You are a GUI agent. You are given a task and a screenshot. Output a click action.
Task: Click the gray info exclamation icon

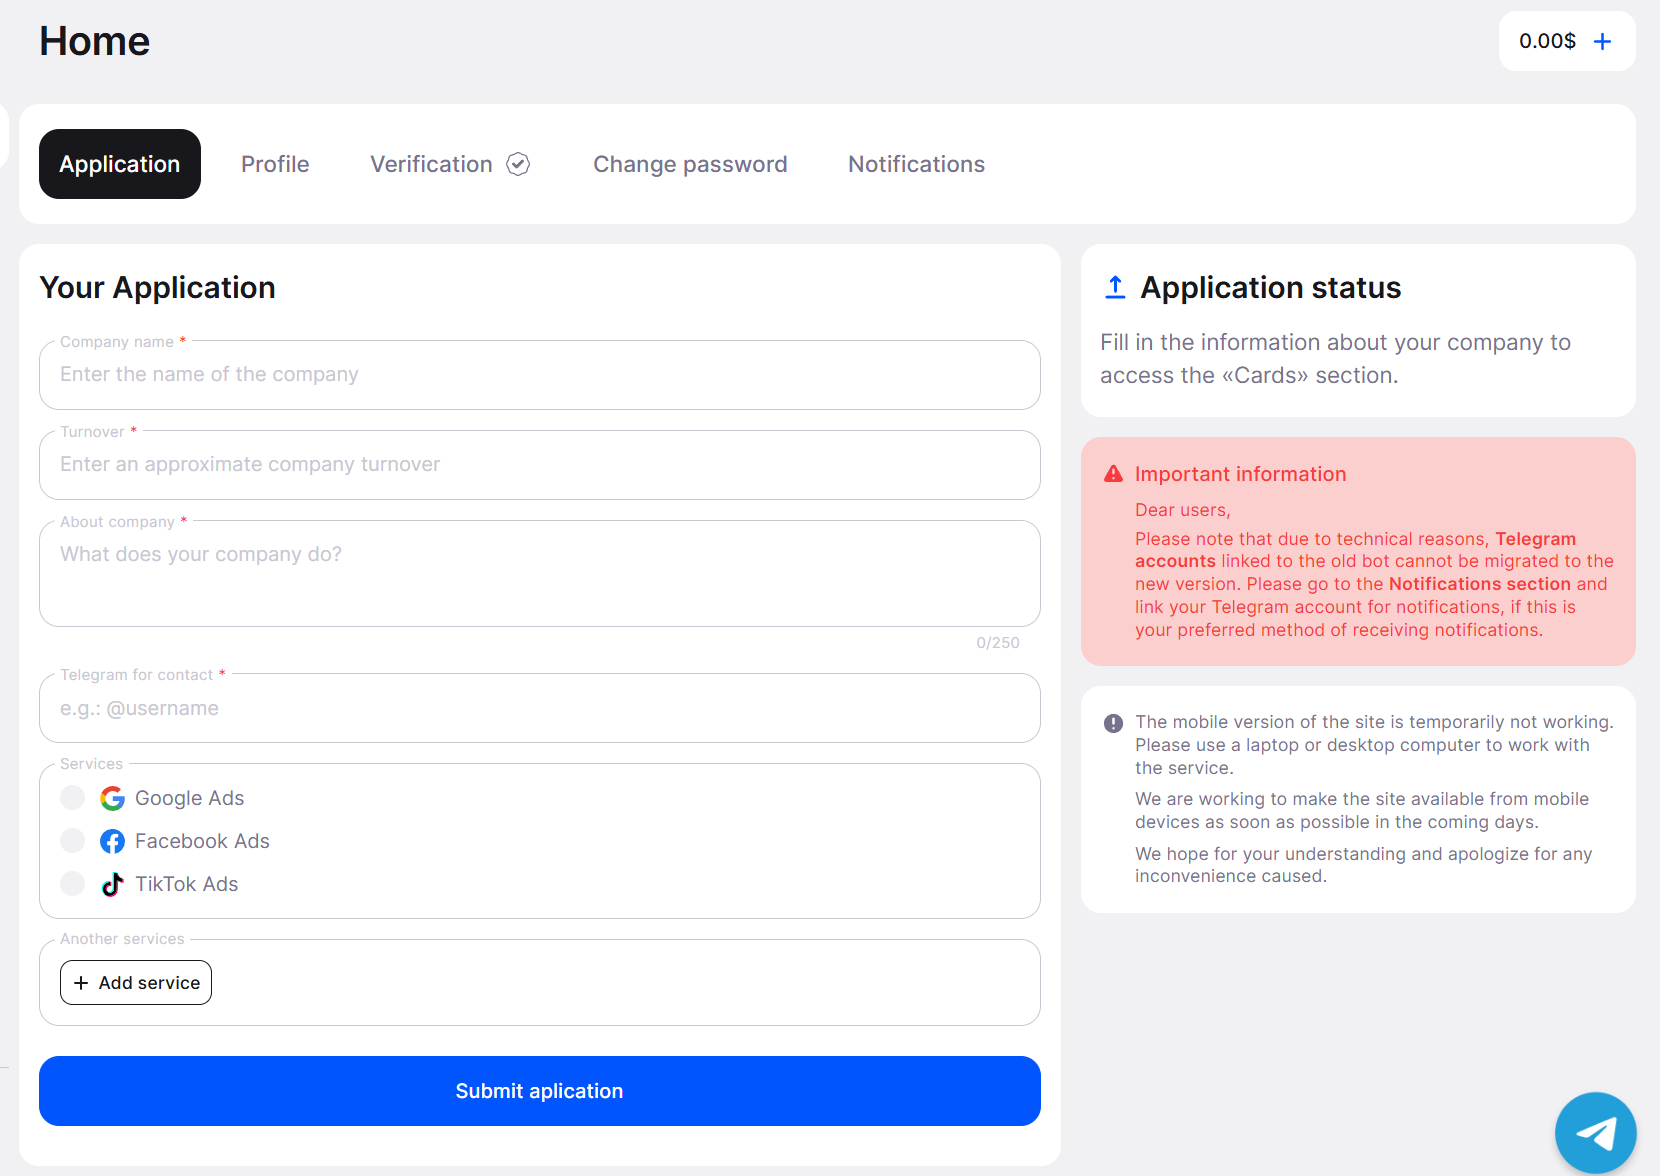(1113, 723)
